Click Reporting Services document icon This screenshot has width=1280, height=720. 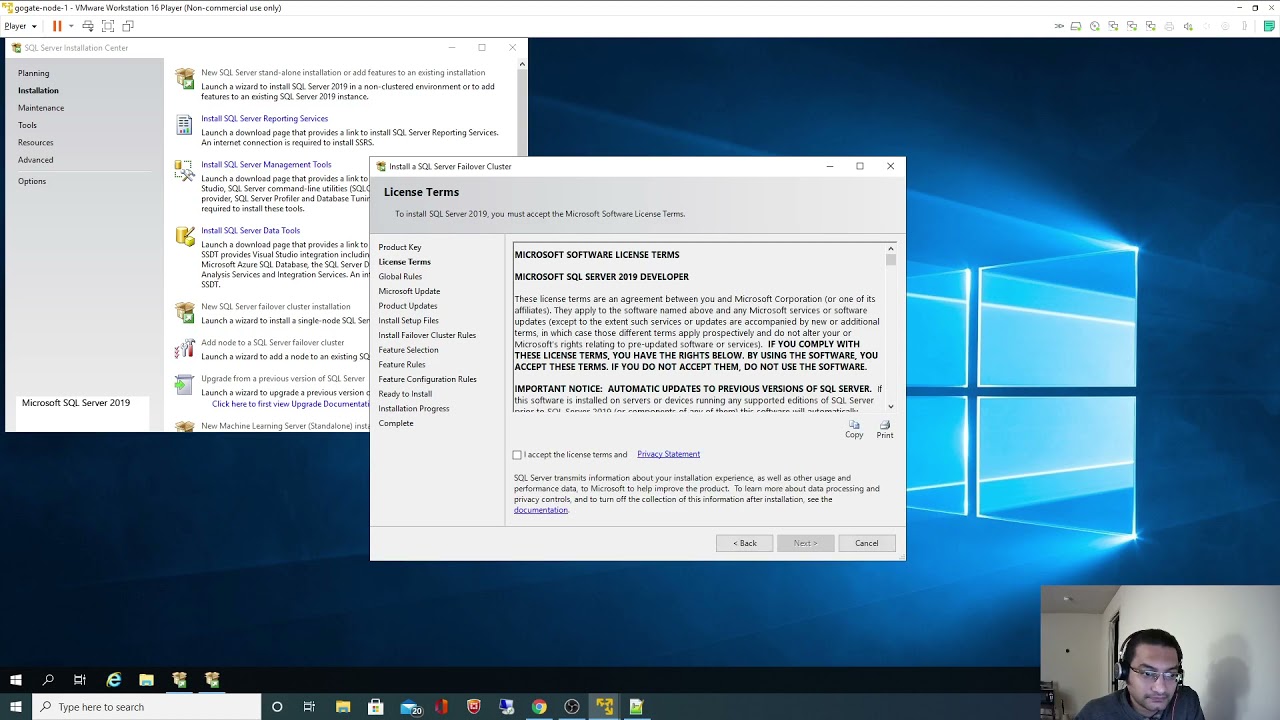(185, 125)
